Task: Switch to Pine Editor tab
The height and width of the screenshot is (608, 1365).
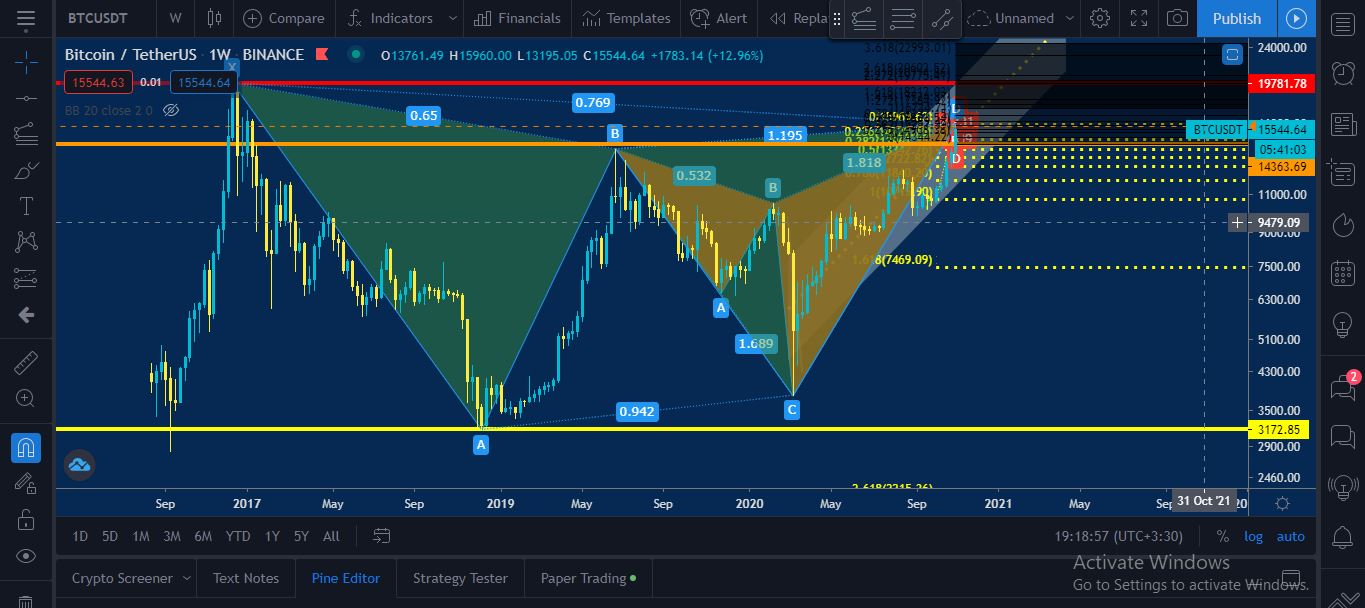Action: click(346, 578)
